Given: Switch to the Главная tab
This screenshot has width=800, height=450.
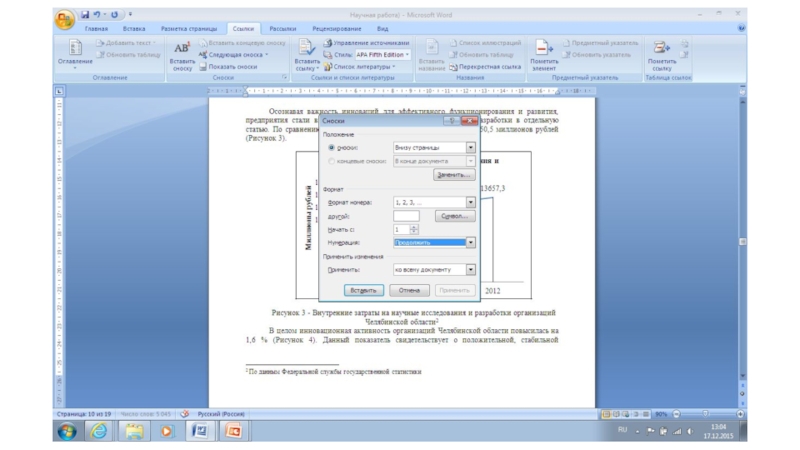Looking at the screenshot, I should 96,29.
